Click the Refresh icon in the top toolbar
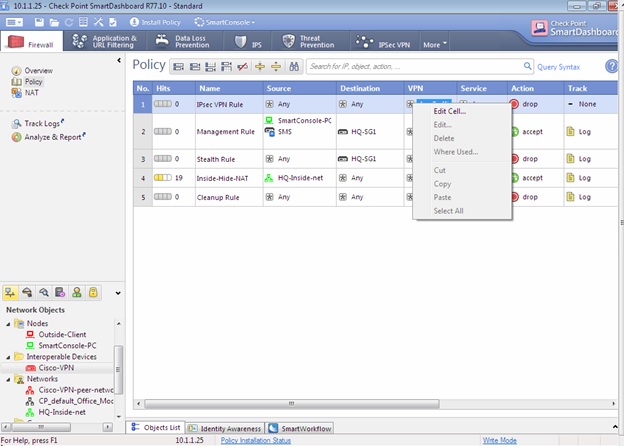 coord(69,22)
